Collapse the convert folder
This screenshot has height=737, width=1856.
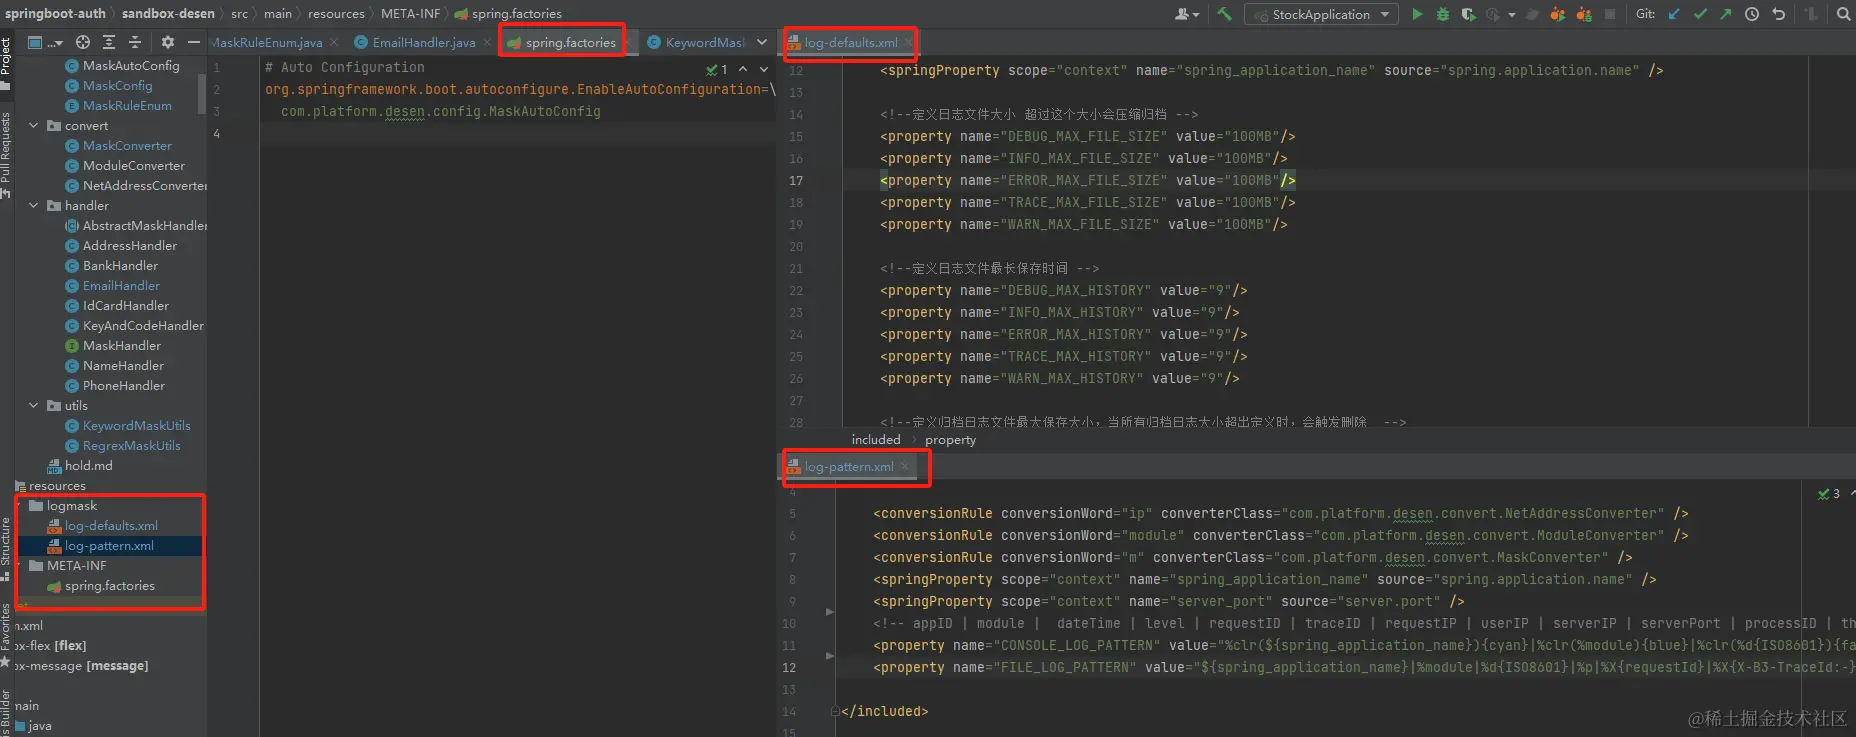coord(34,125)
